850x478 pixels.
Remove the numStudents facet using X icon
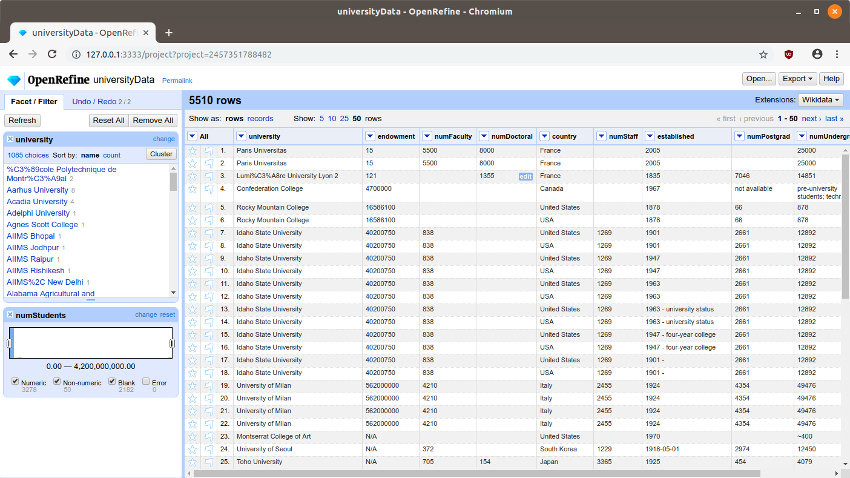point(10,315)
